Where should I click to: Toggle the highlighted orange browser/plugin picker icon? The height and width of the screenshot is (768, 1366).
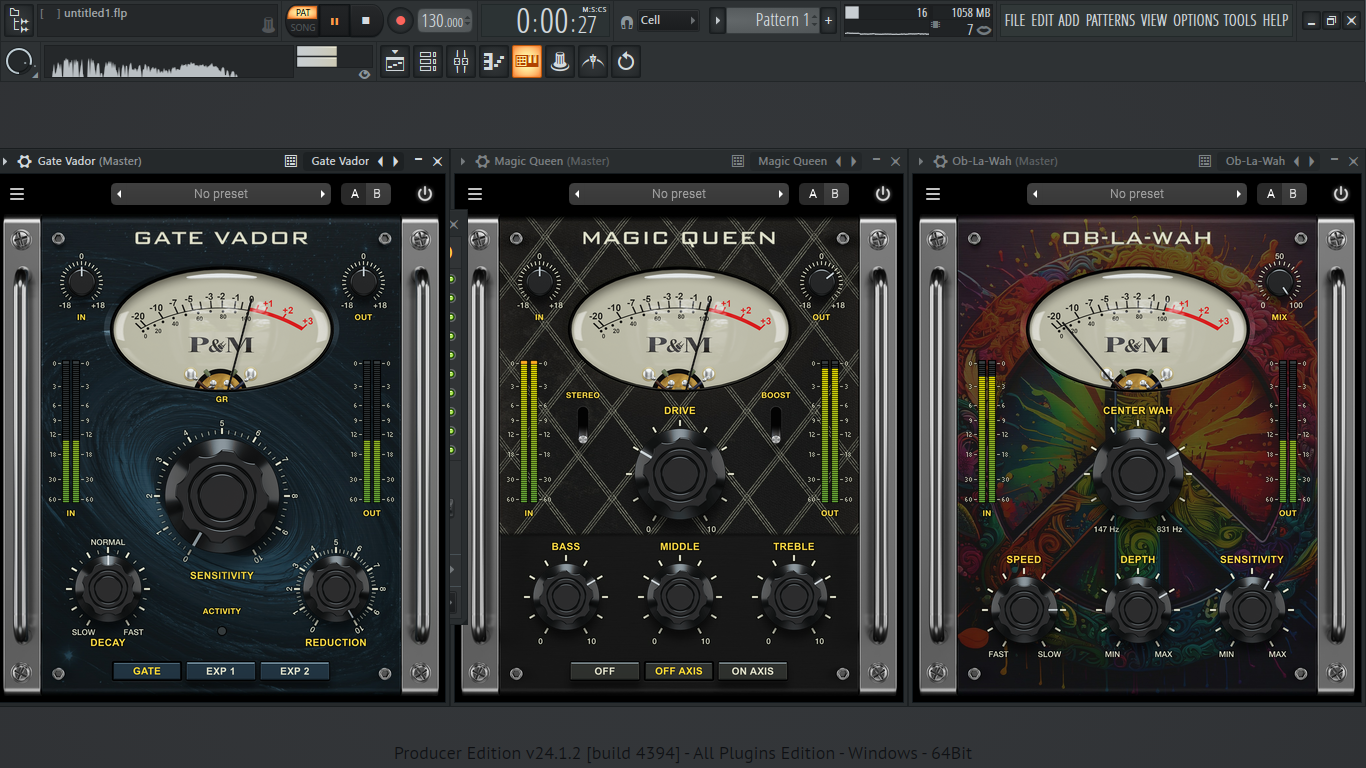(x=527, y=62)
